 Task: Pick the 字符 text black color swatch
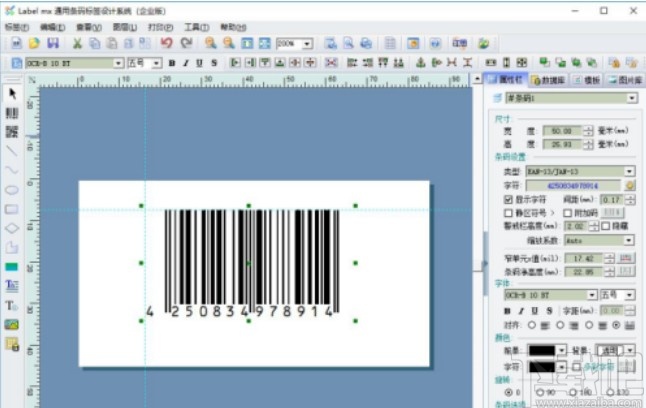coord(542,366)
